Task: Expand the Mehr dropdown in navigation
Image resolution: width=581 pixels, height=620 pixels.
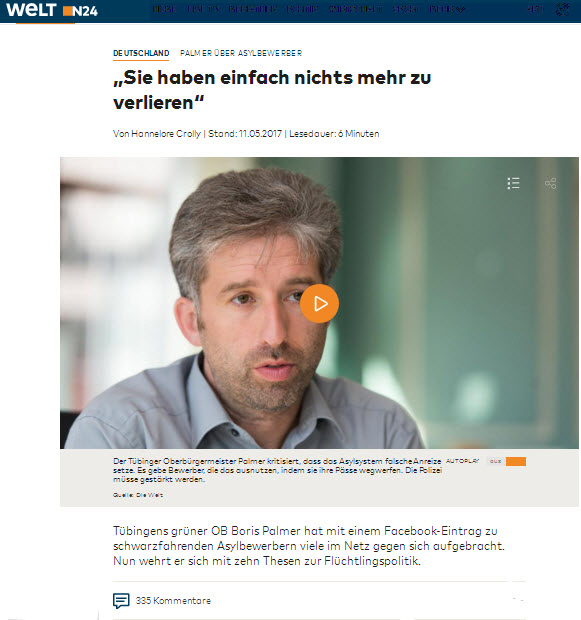Action: click(447, 9)
